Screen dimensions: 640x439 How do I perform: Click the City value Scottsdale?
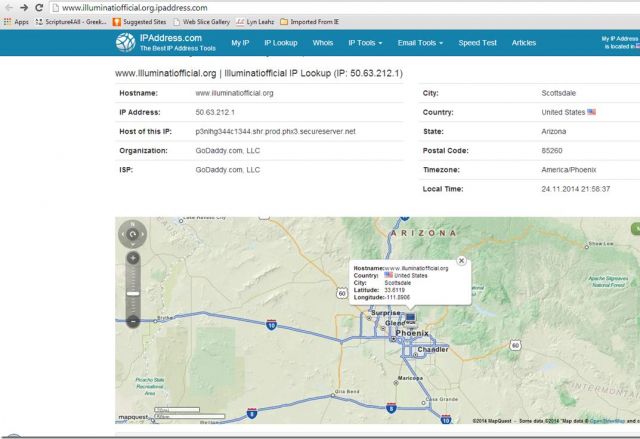tap(558, 93)
